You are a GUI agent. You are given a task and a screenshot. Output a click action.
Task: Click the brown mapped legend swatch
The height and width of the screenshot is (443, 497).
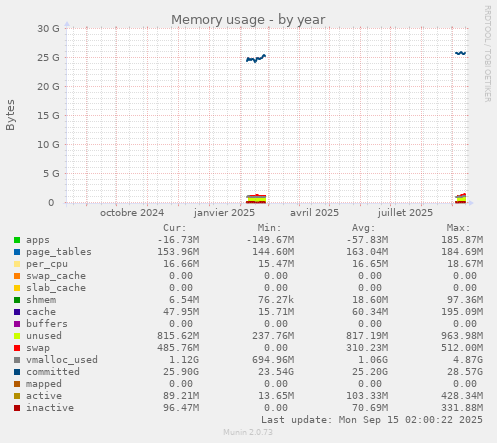pos(17,384)
